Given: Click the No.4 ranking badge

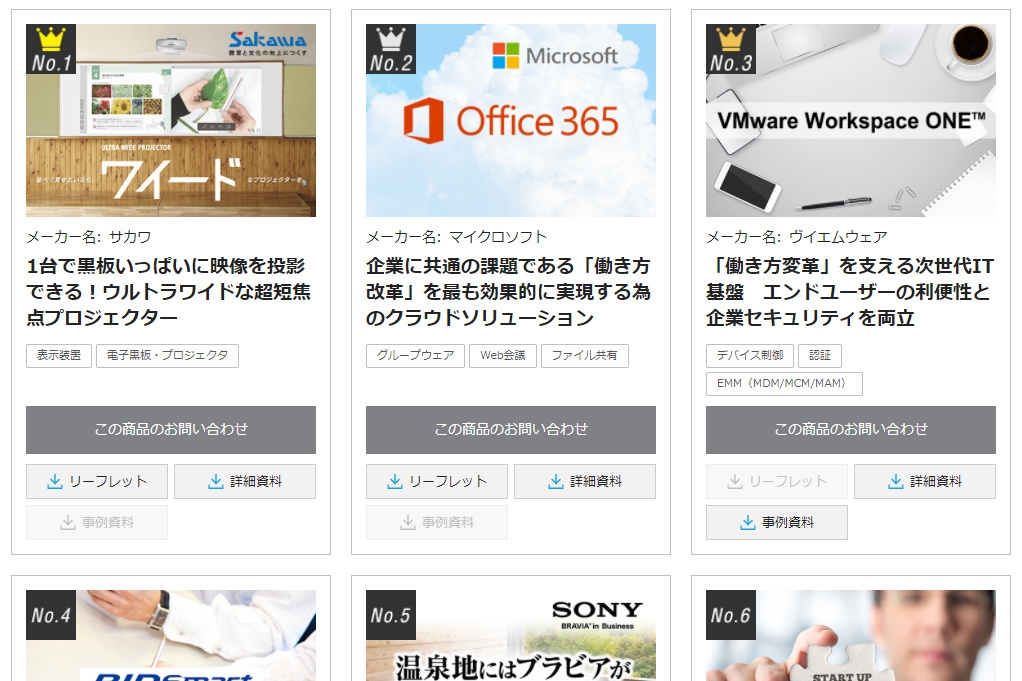Looking at the screenshot, I should click(x=51, y=615).
